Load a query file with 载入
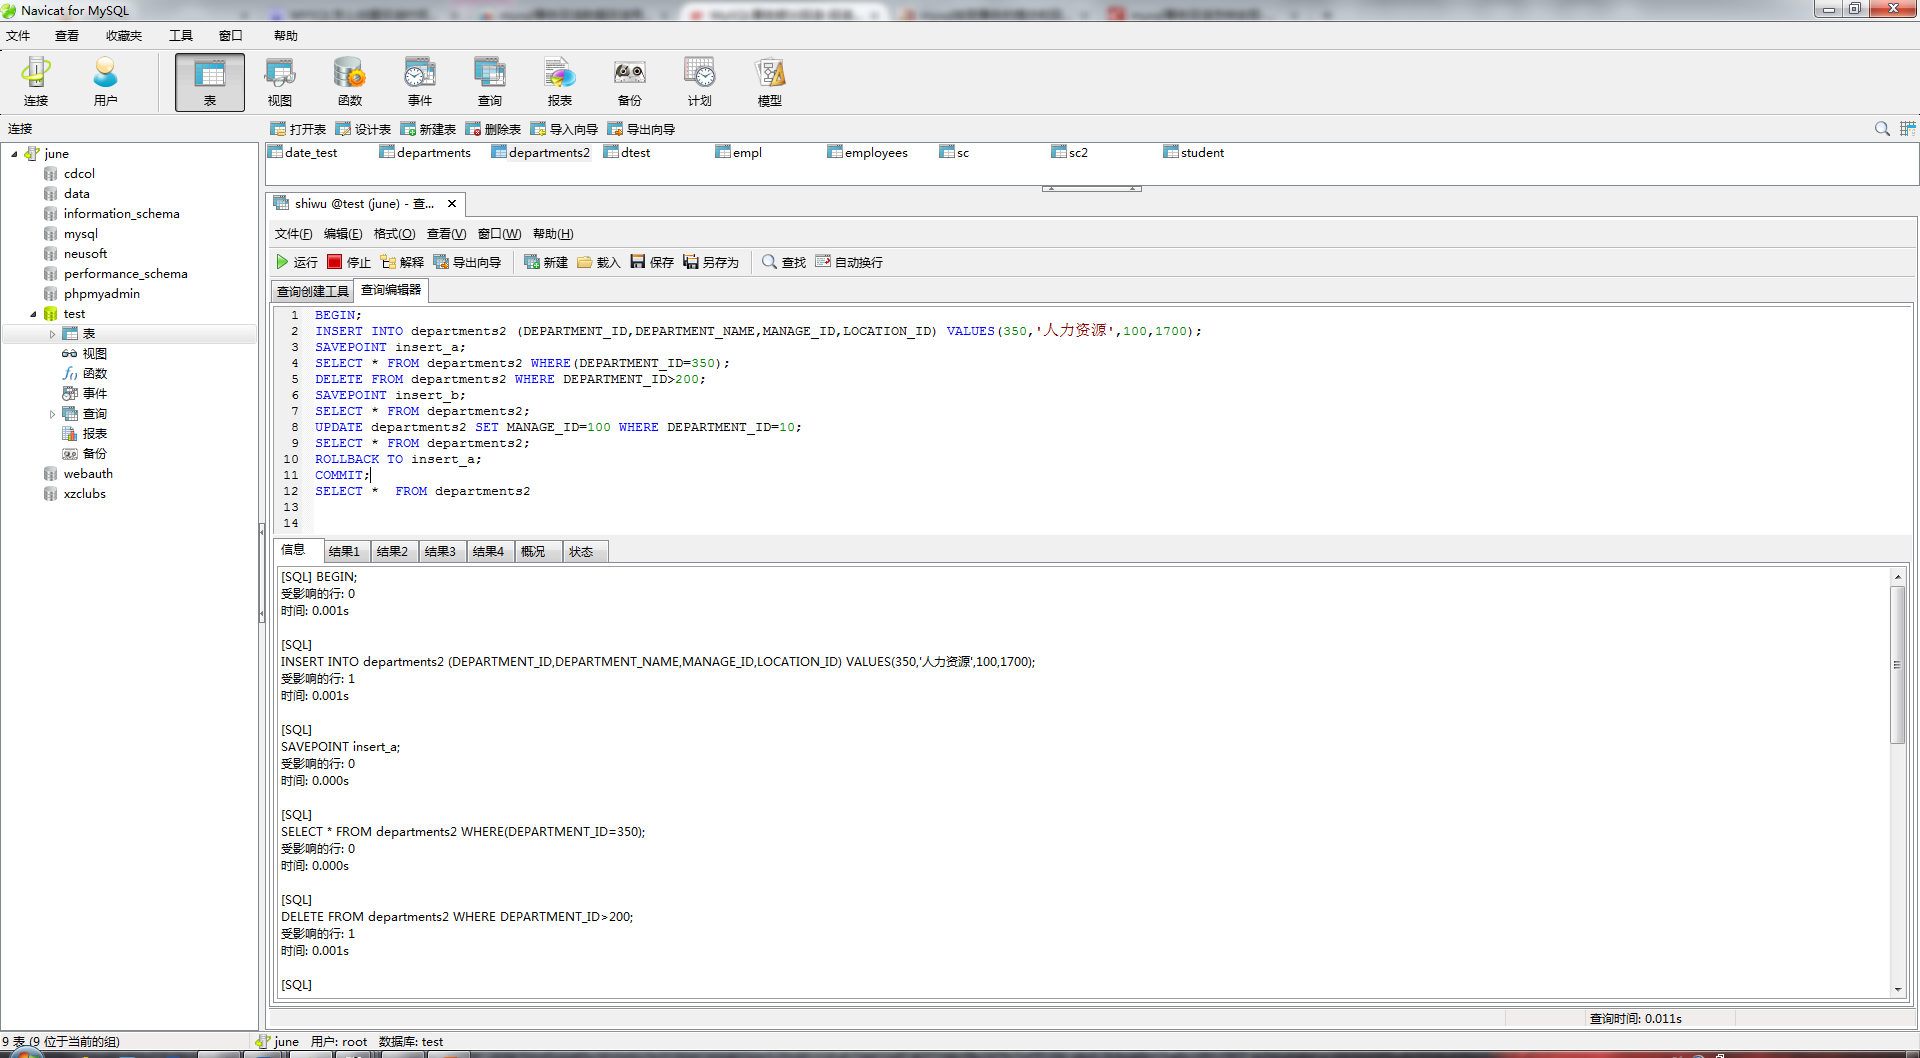 click(599, 262)
